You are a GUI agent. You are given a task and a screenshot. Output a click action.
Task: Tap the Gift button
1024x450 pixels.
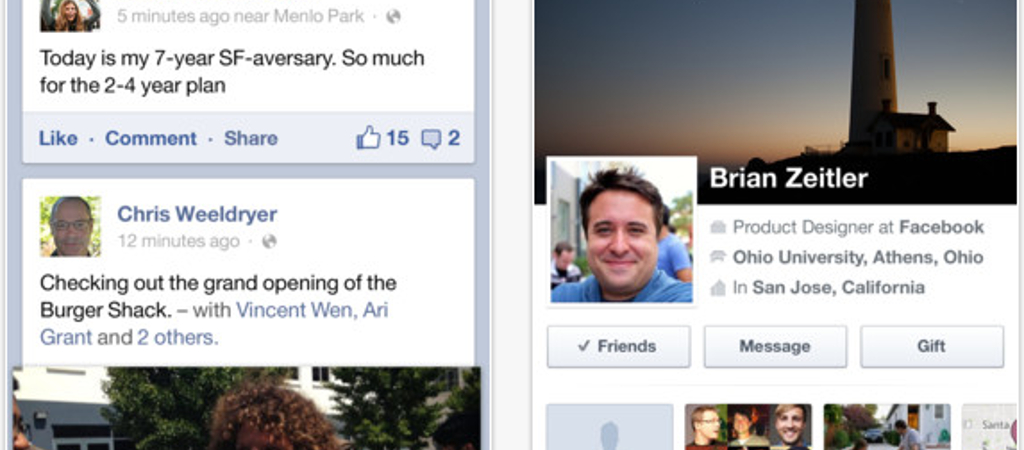932,347
